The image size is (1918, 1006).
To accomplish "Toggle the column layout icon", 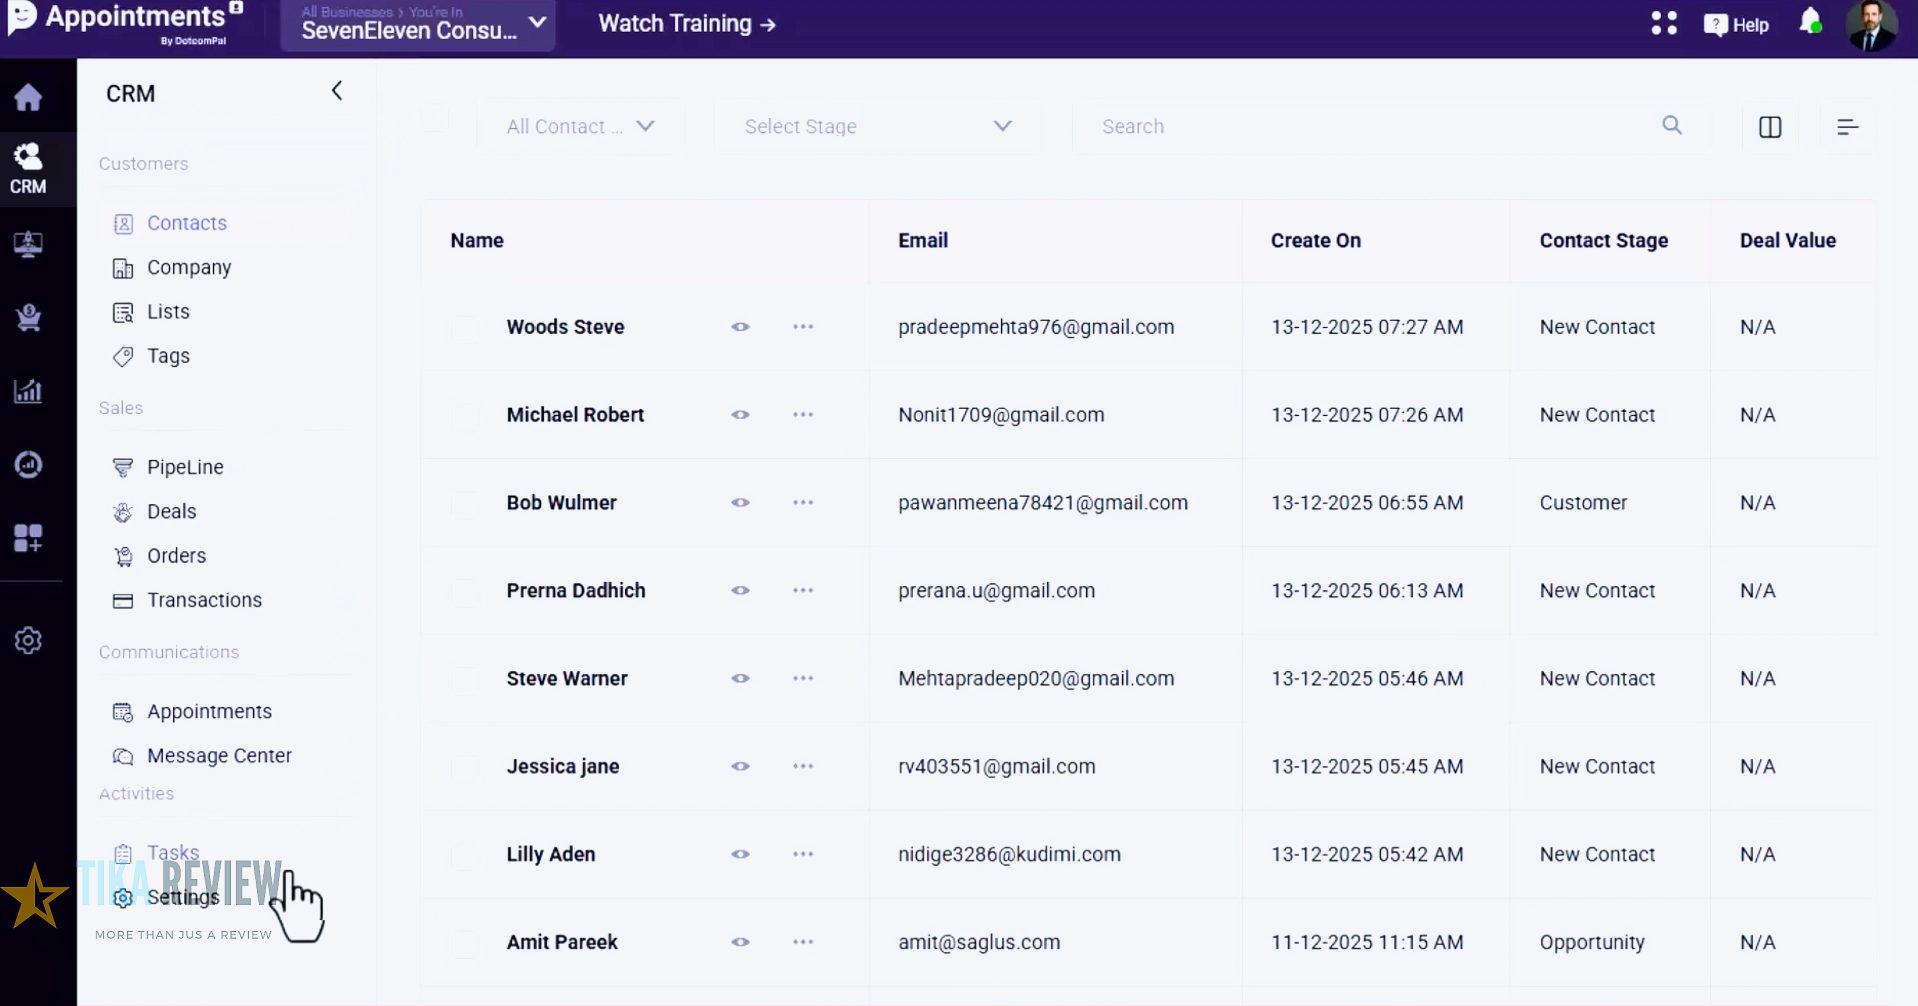I will [1770, 127].
